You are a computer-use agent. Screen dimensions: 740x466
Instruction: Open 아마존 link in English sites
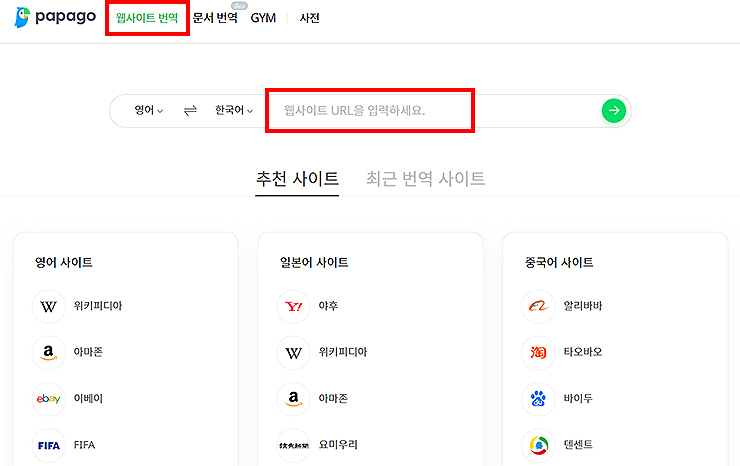tap(88, 352)
